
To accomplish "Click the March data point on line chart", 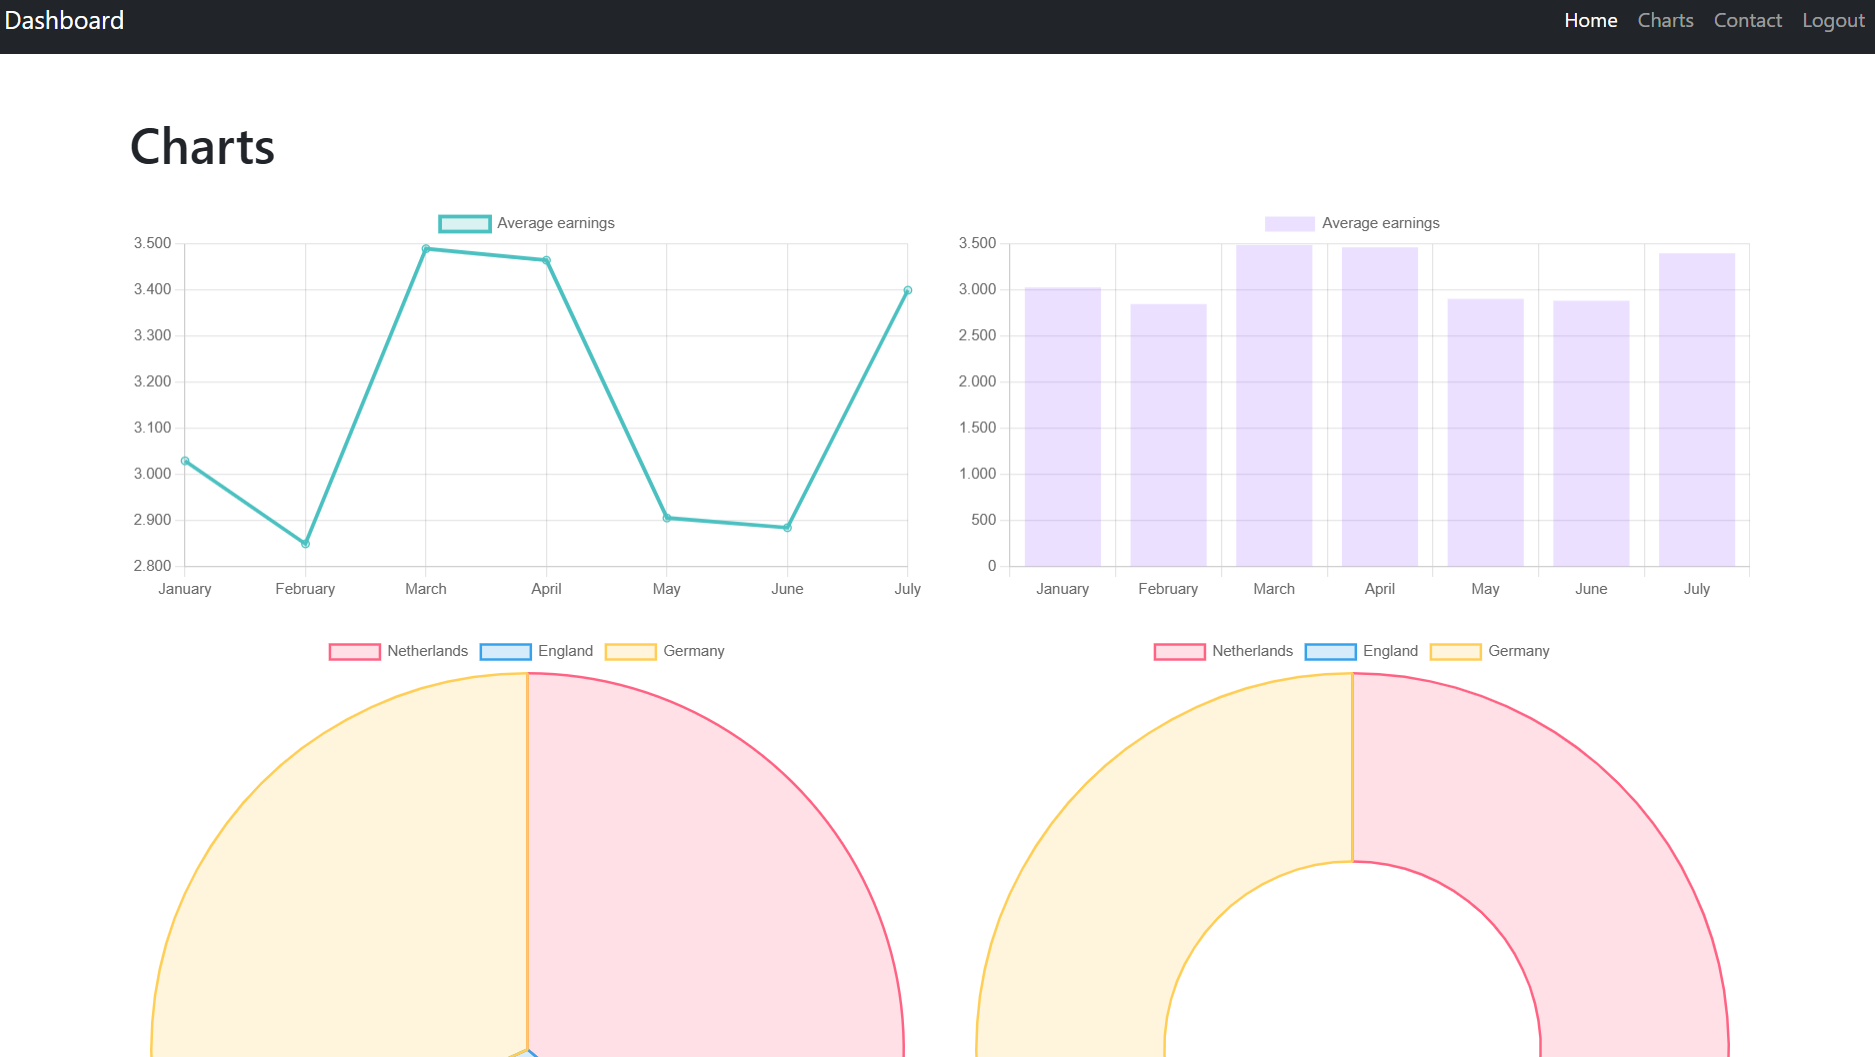I will 426,249.
